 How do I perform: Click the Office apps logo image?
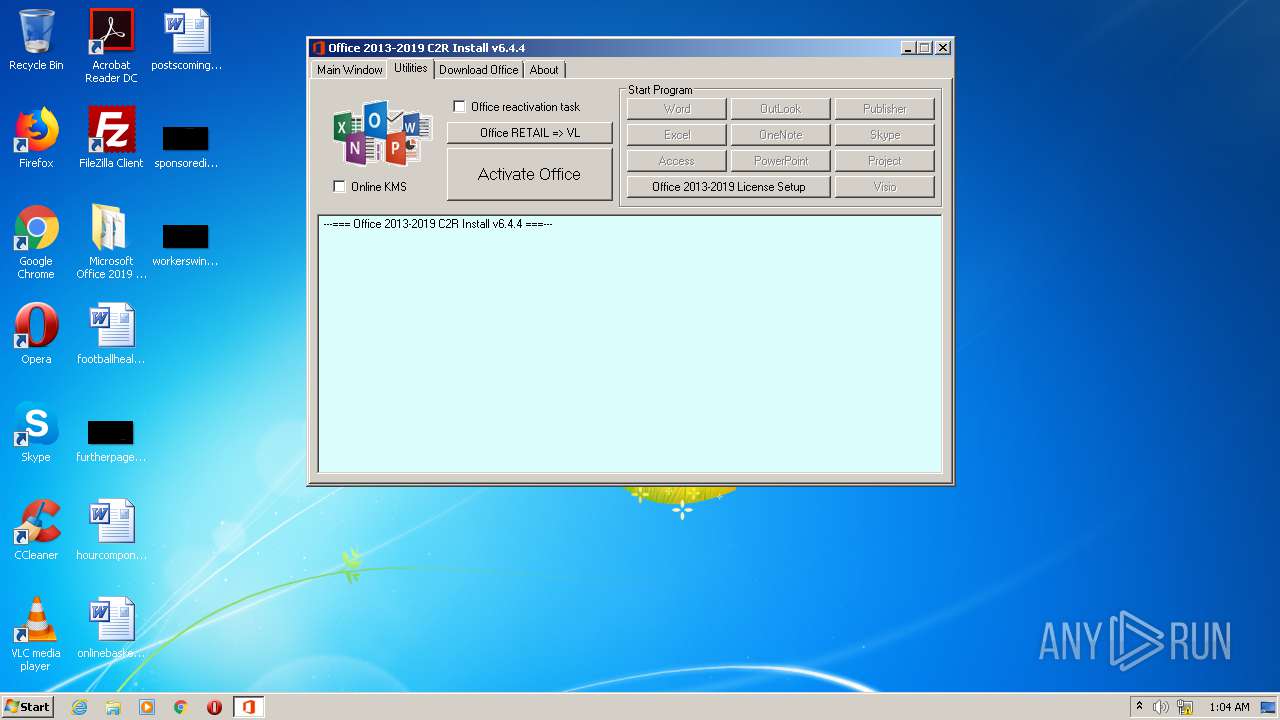pos(383,132)
